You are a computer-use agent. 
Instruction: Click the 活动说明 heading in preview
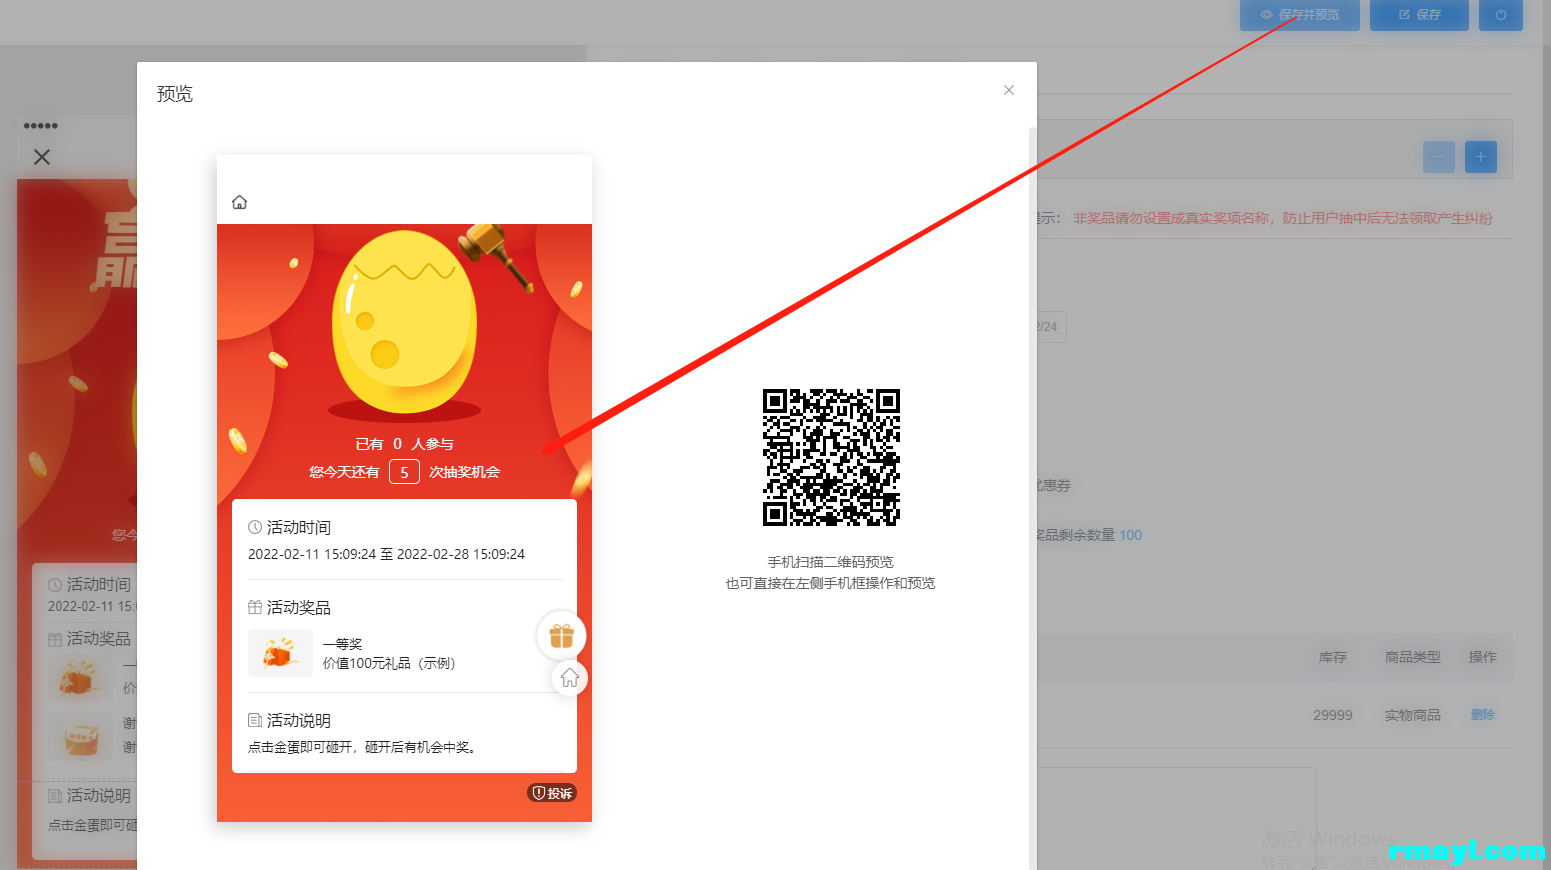[x=298, y=720]
